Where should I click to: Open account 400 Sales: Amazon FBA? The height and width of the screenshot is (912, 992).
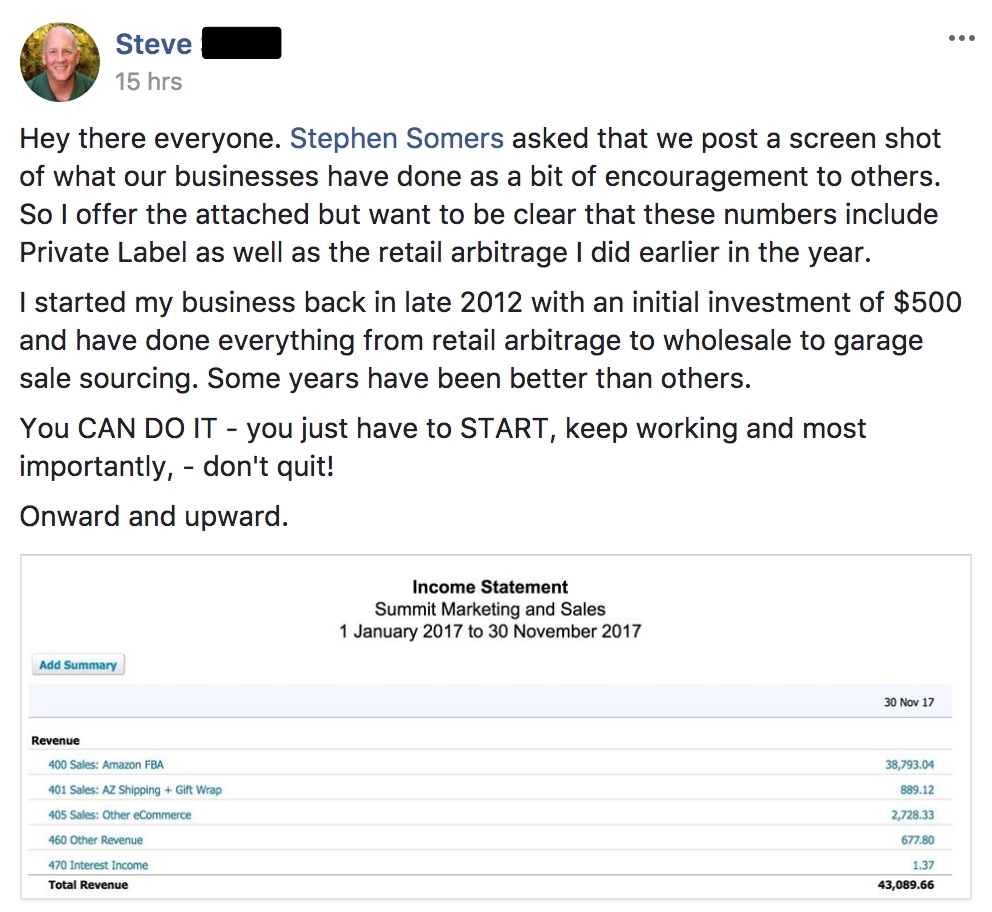[x=105, y=765]
